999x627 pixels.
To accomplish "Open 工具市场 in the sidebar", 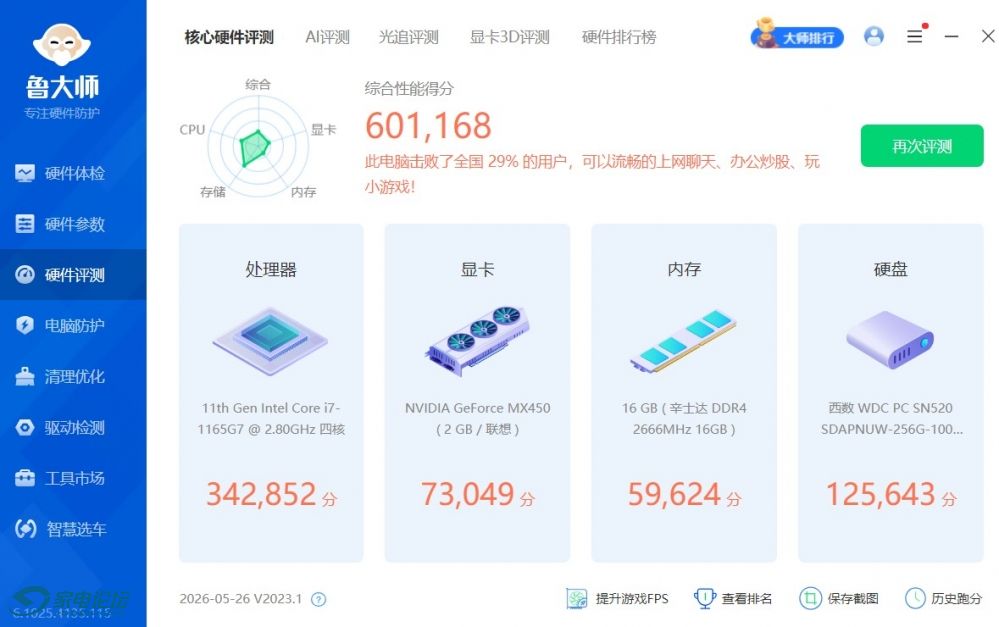I will pyautogui.click(x=73, y=478).
